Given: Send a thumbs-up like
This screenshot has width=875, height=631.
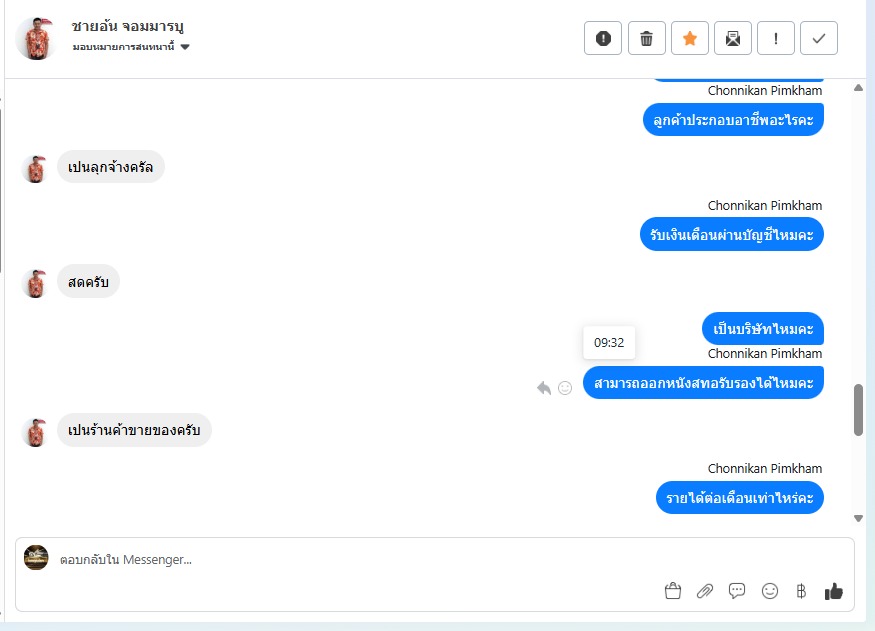Looking at the screenshot, I should click(834, 591).
